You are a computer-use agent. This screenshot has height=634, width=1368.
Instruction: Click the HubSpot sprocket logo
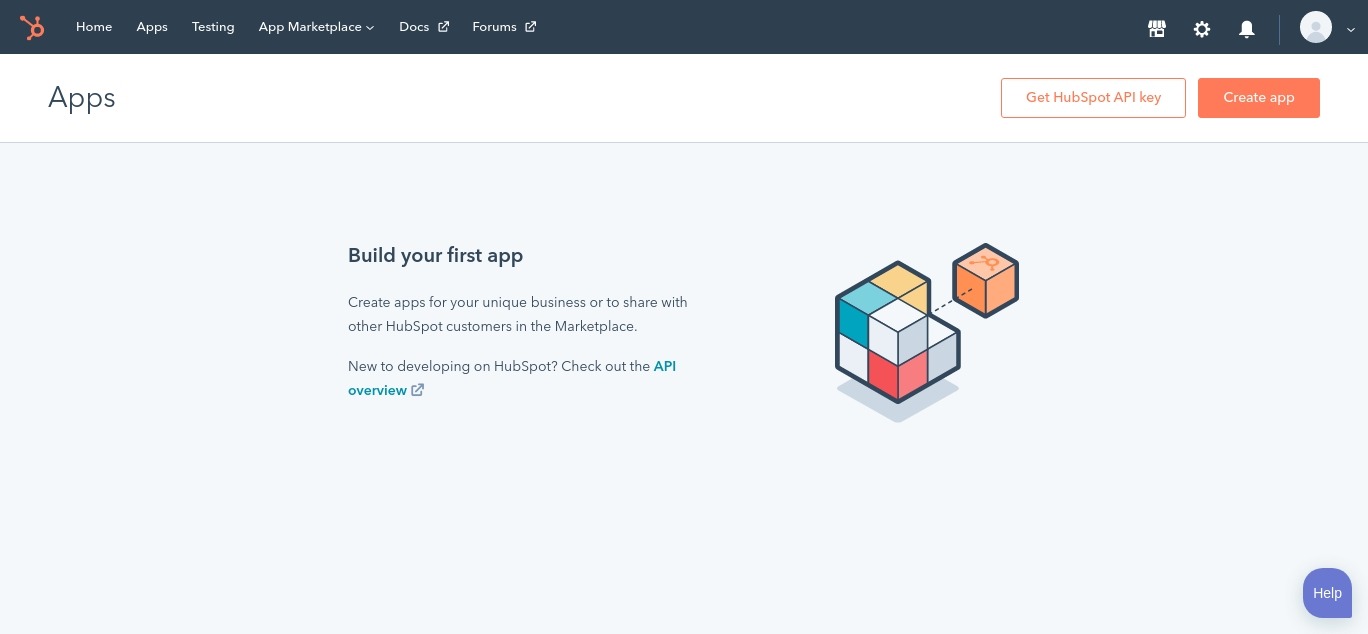32,27
